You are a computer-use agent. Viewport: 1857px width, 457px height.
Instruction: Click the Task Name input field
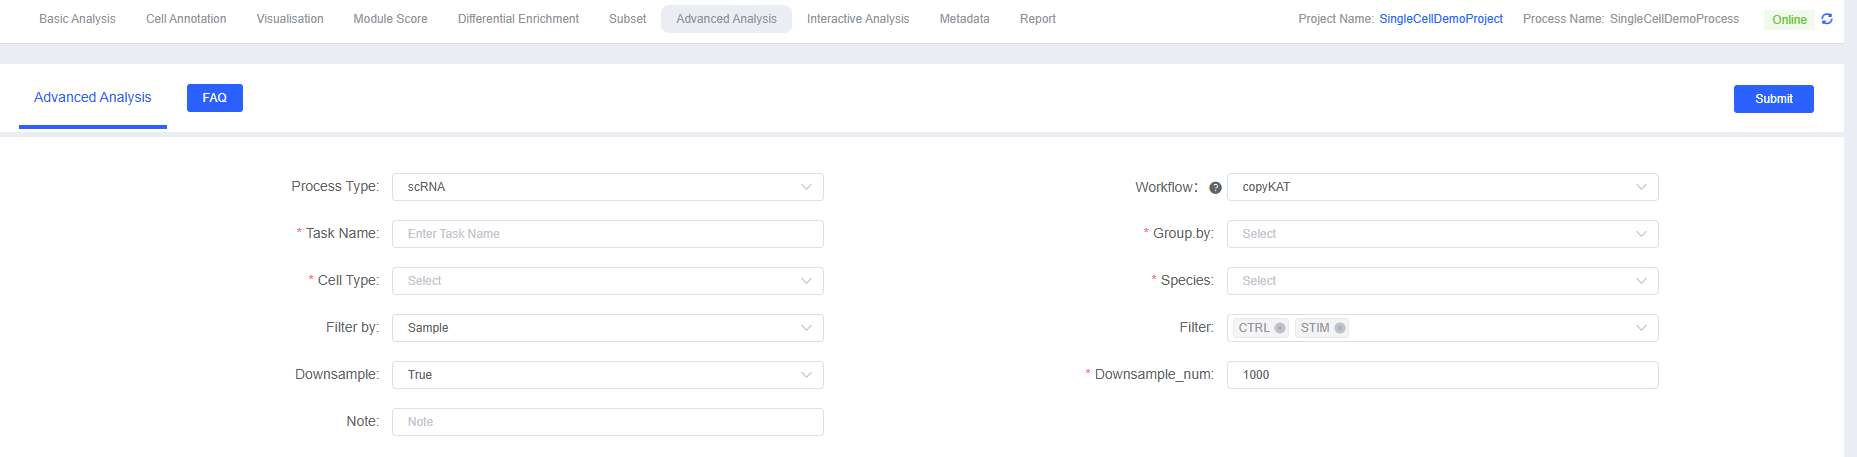607,234
